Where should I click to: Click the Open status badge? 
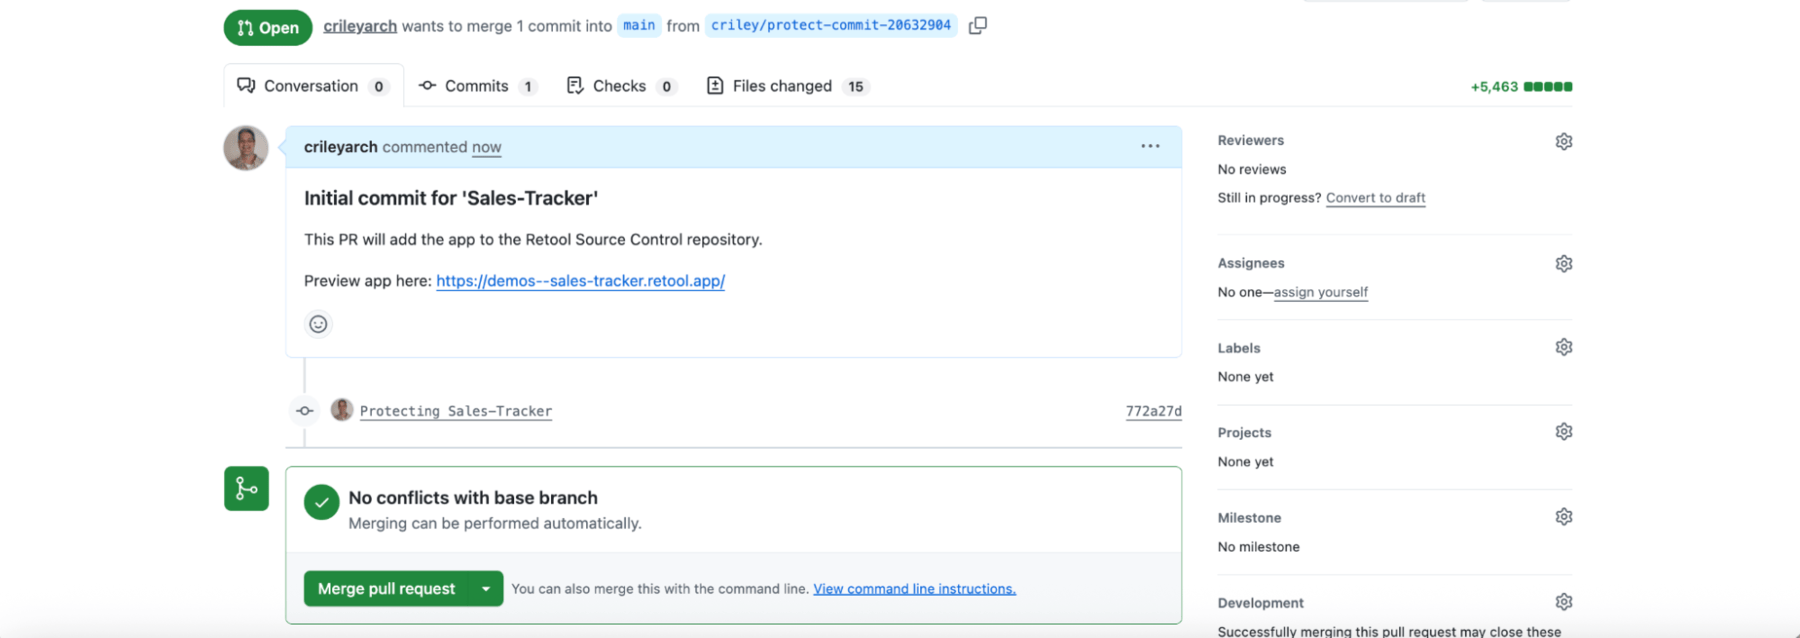268,27
